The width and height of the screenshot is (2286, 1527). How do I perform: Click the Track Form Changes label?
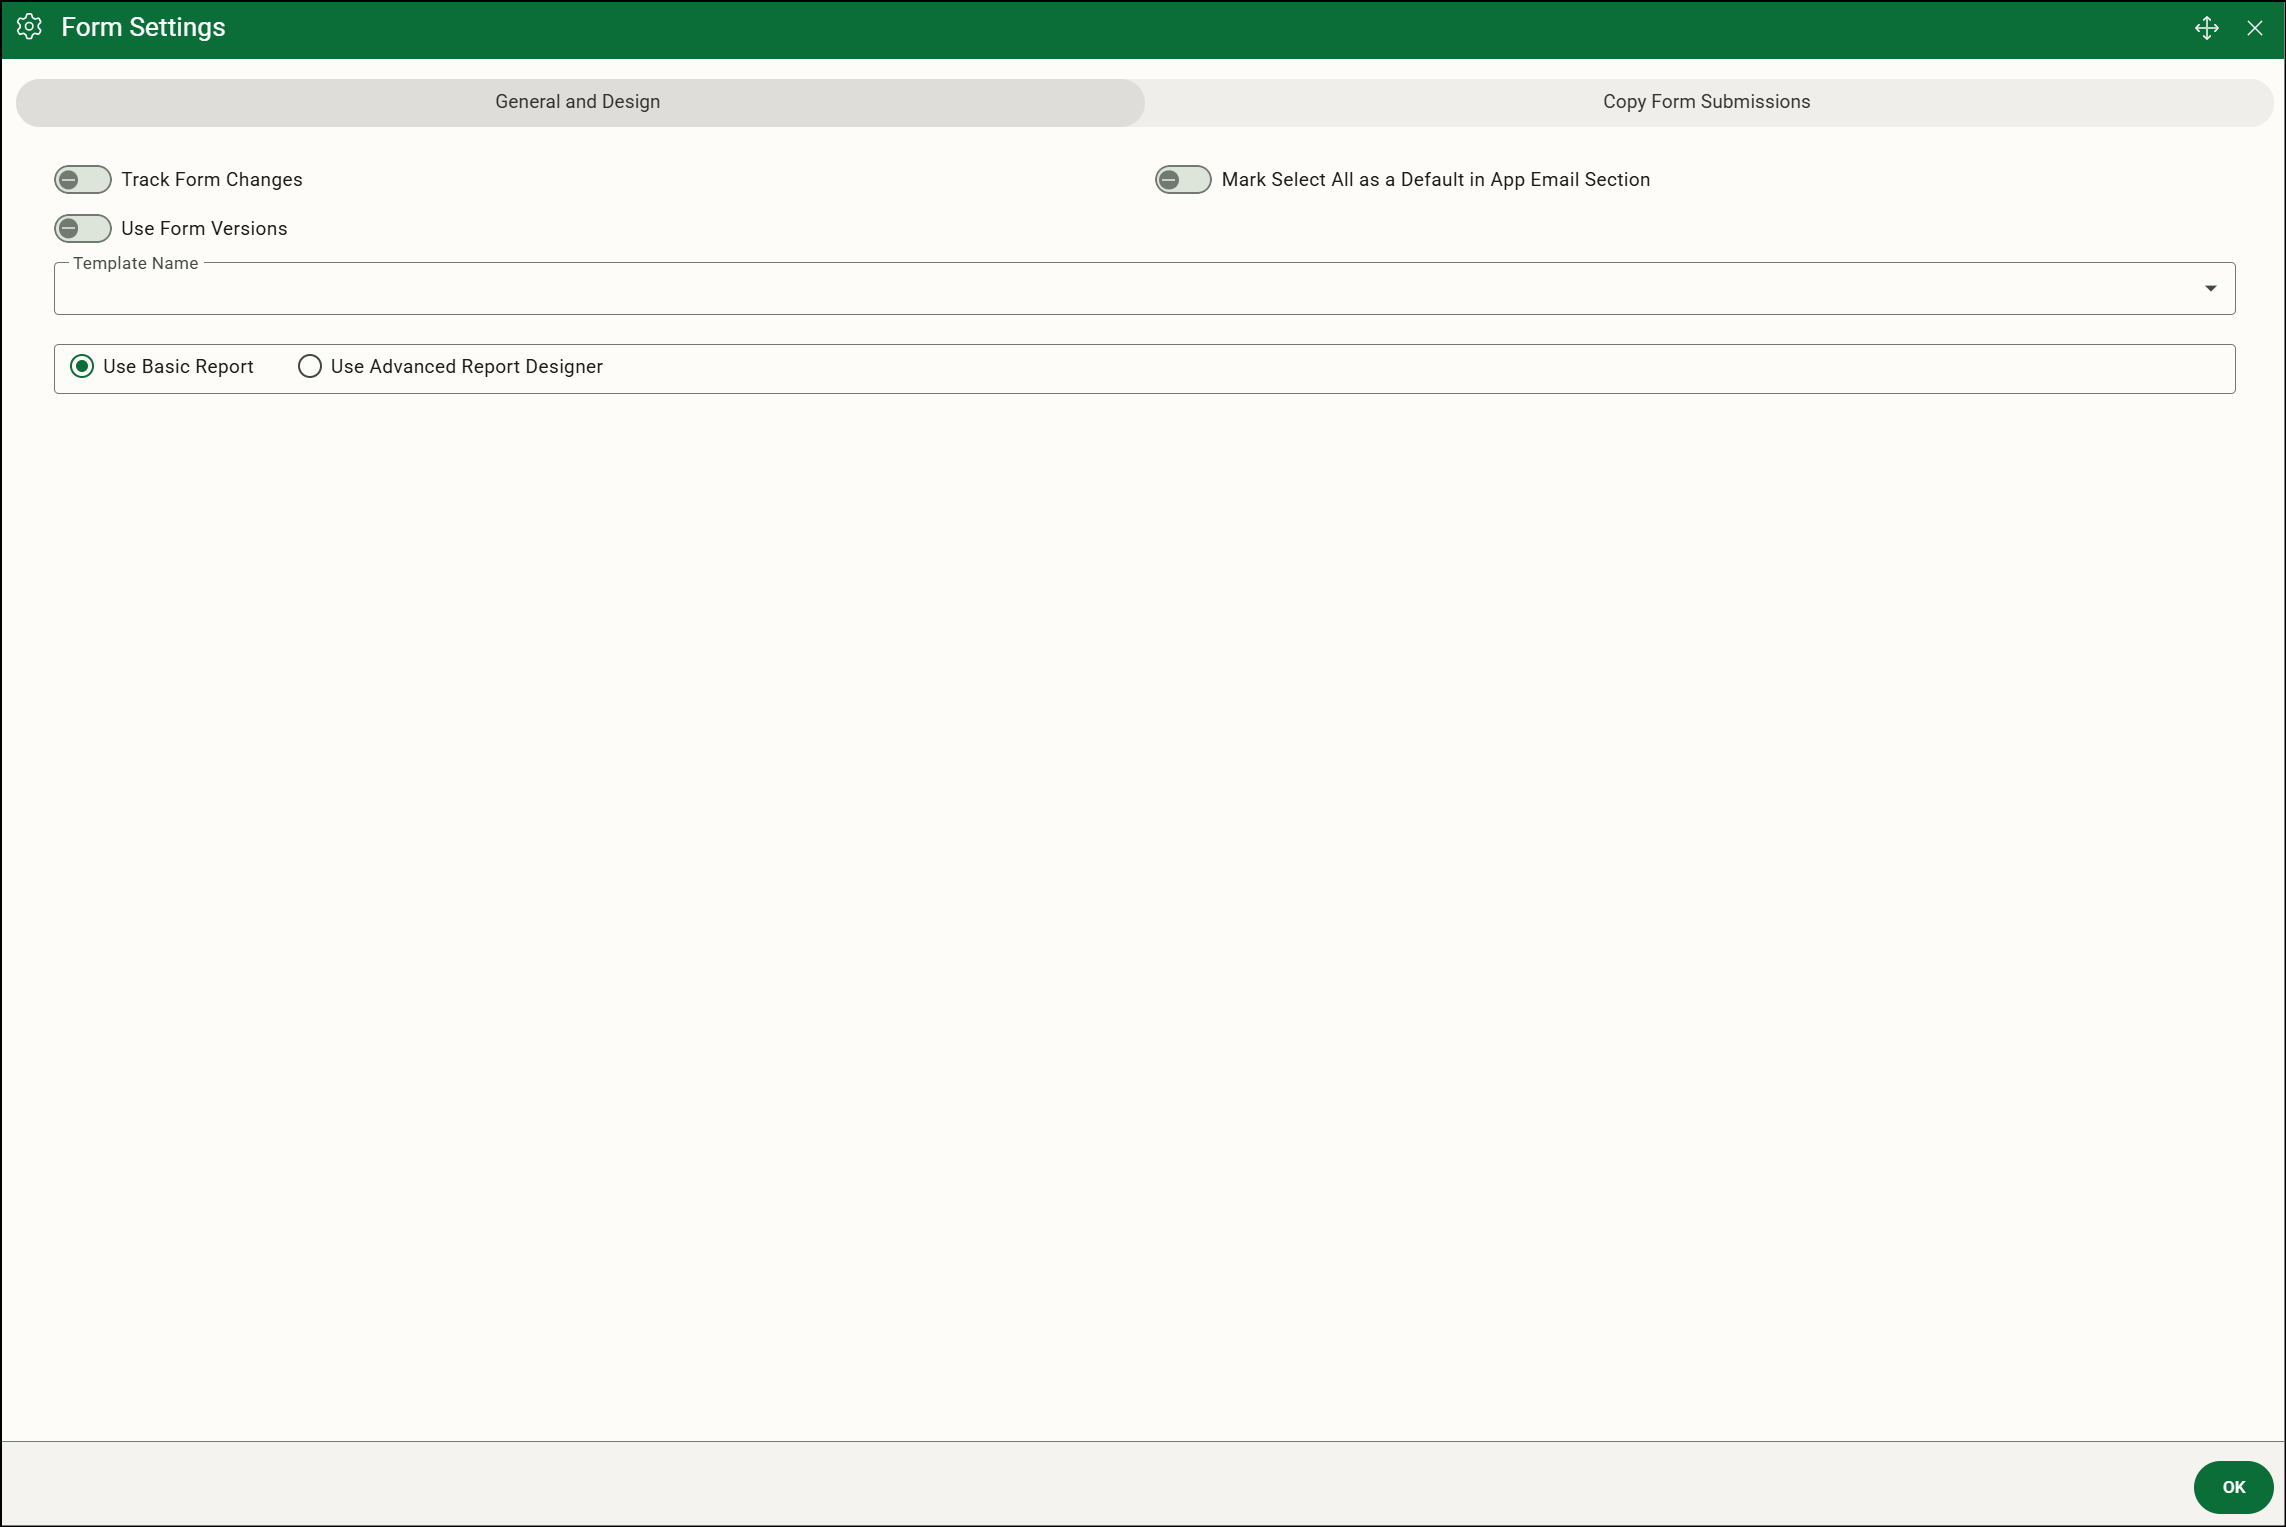(212, 180)
